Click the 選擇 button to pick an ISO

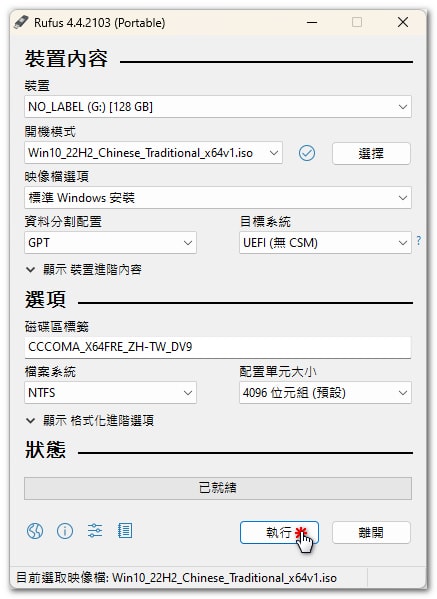coord(371,154)
